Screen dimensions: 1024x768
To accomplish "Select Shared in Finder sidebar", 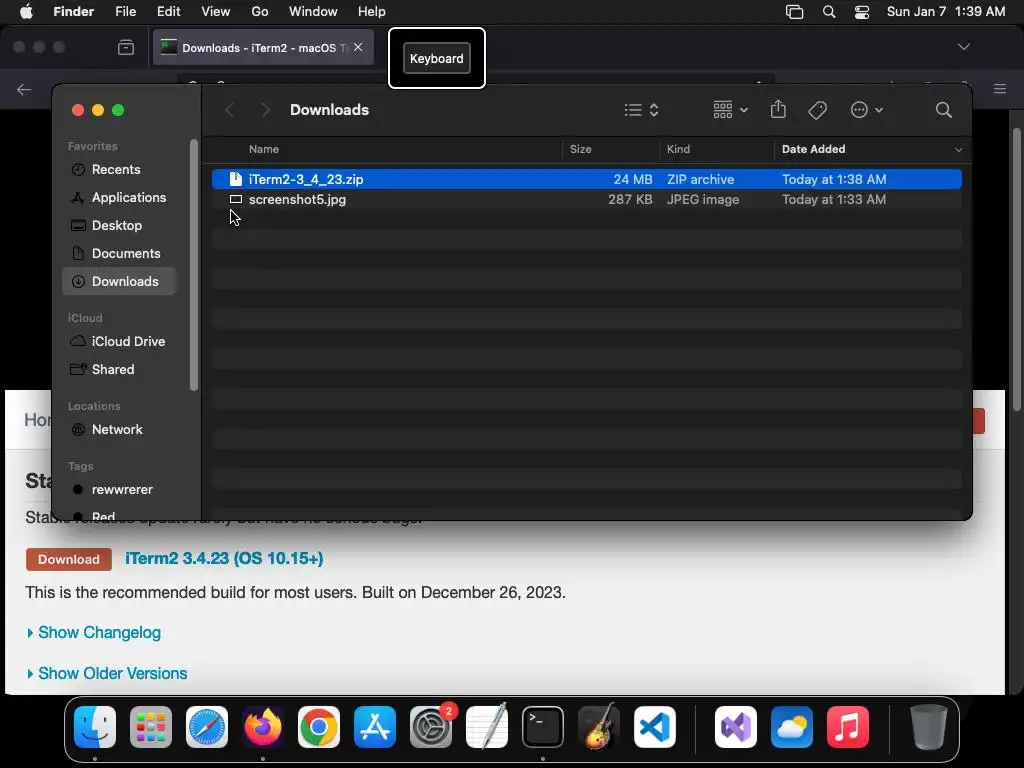I will (119, 370).
